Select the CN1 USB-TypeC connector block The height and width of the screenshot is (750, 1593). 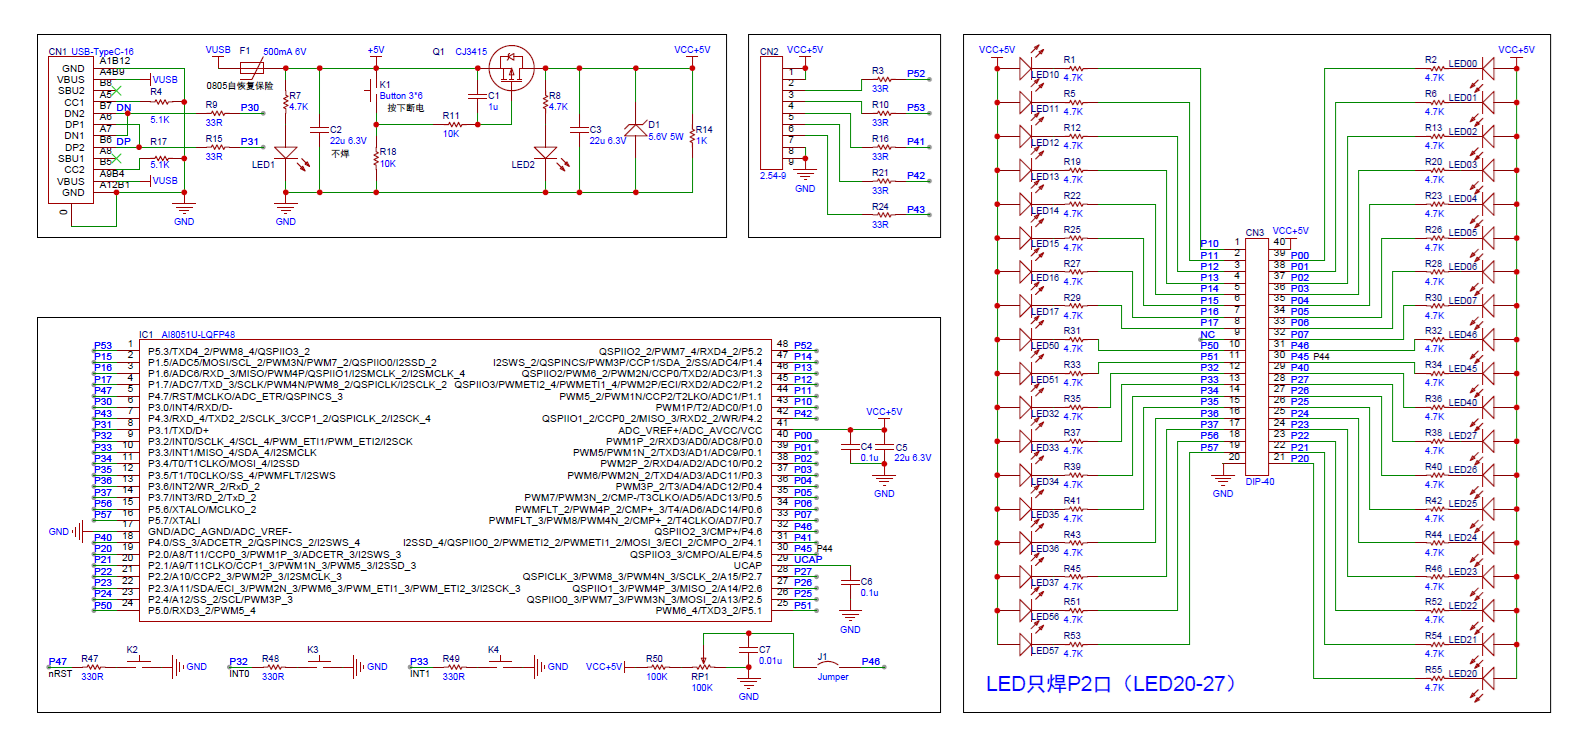click(72, 130)
